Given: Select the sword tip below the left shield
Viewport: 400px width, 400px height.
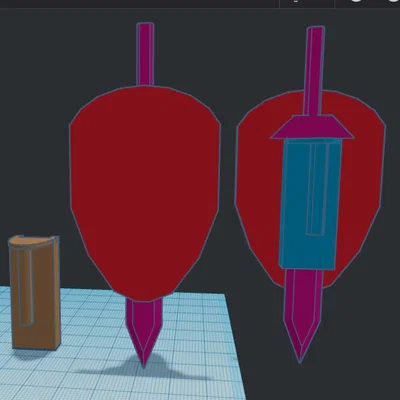Looking at the screenshot, I should [144, 332].
